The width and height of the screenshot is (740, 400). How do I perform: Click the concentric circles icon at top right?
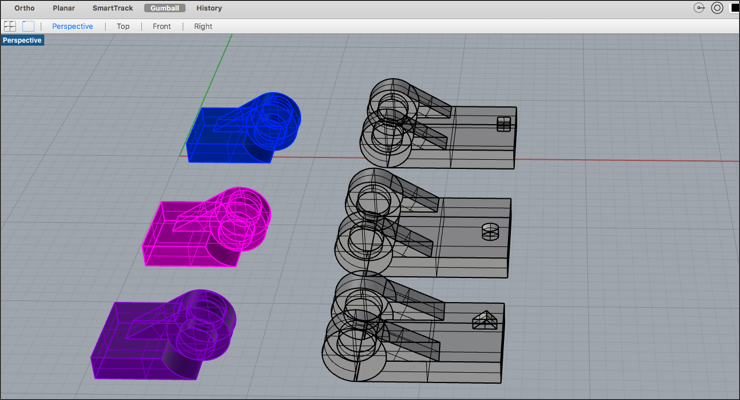pos(717,8)
